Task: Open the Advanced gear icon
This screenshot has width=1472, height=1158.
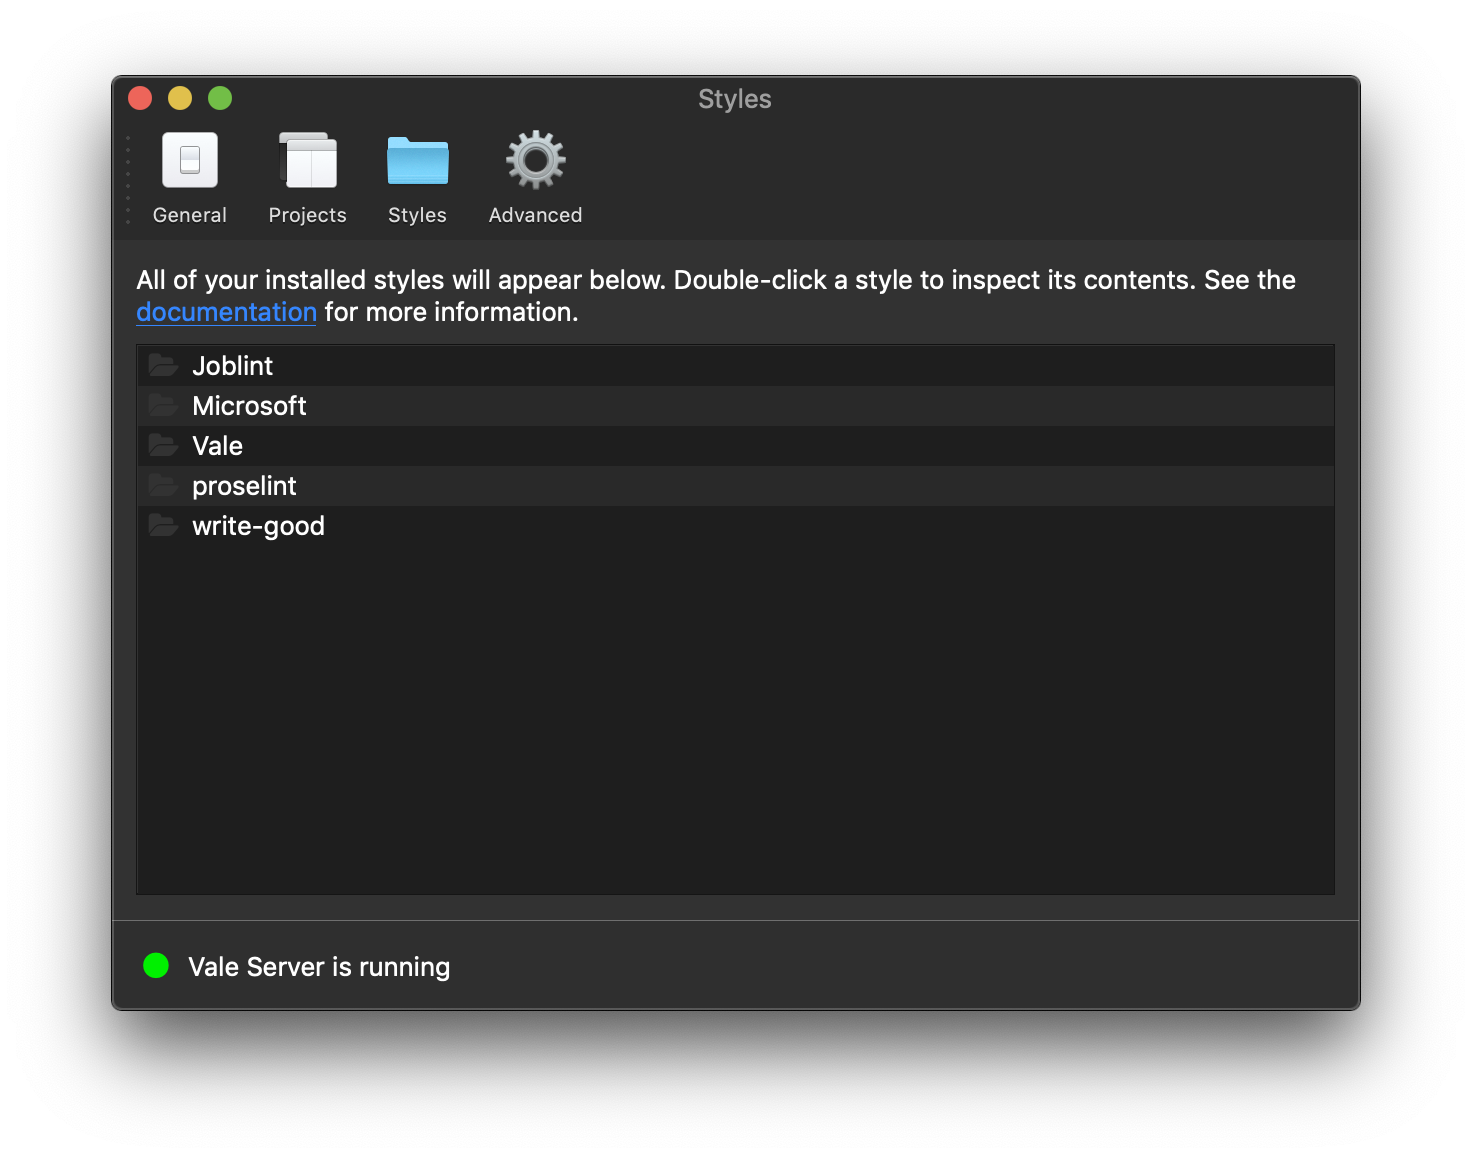Action: (536, 160)
